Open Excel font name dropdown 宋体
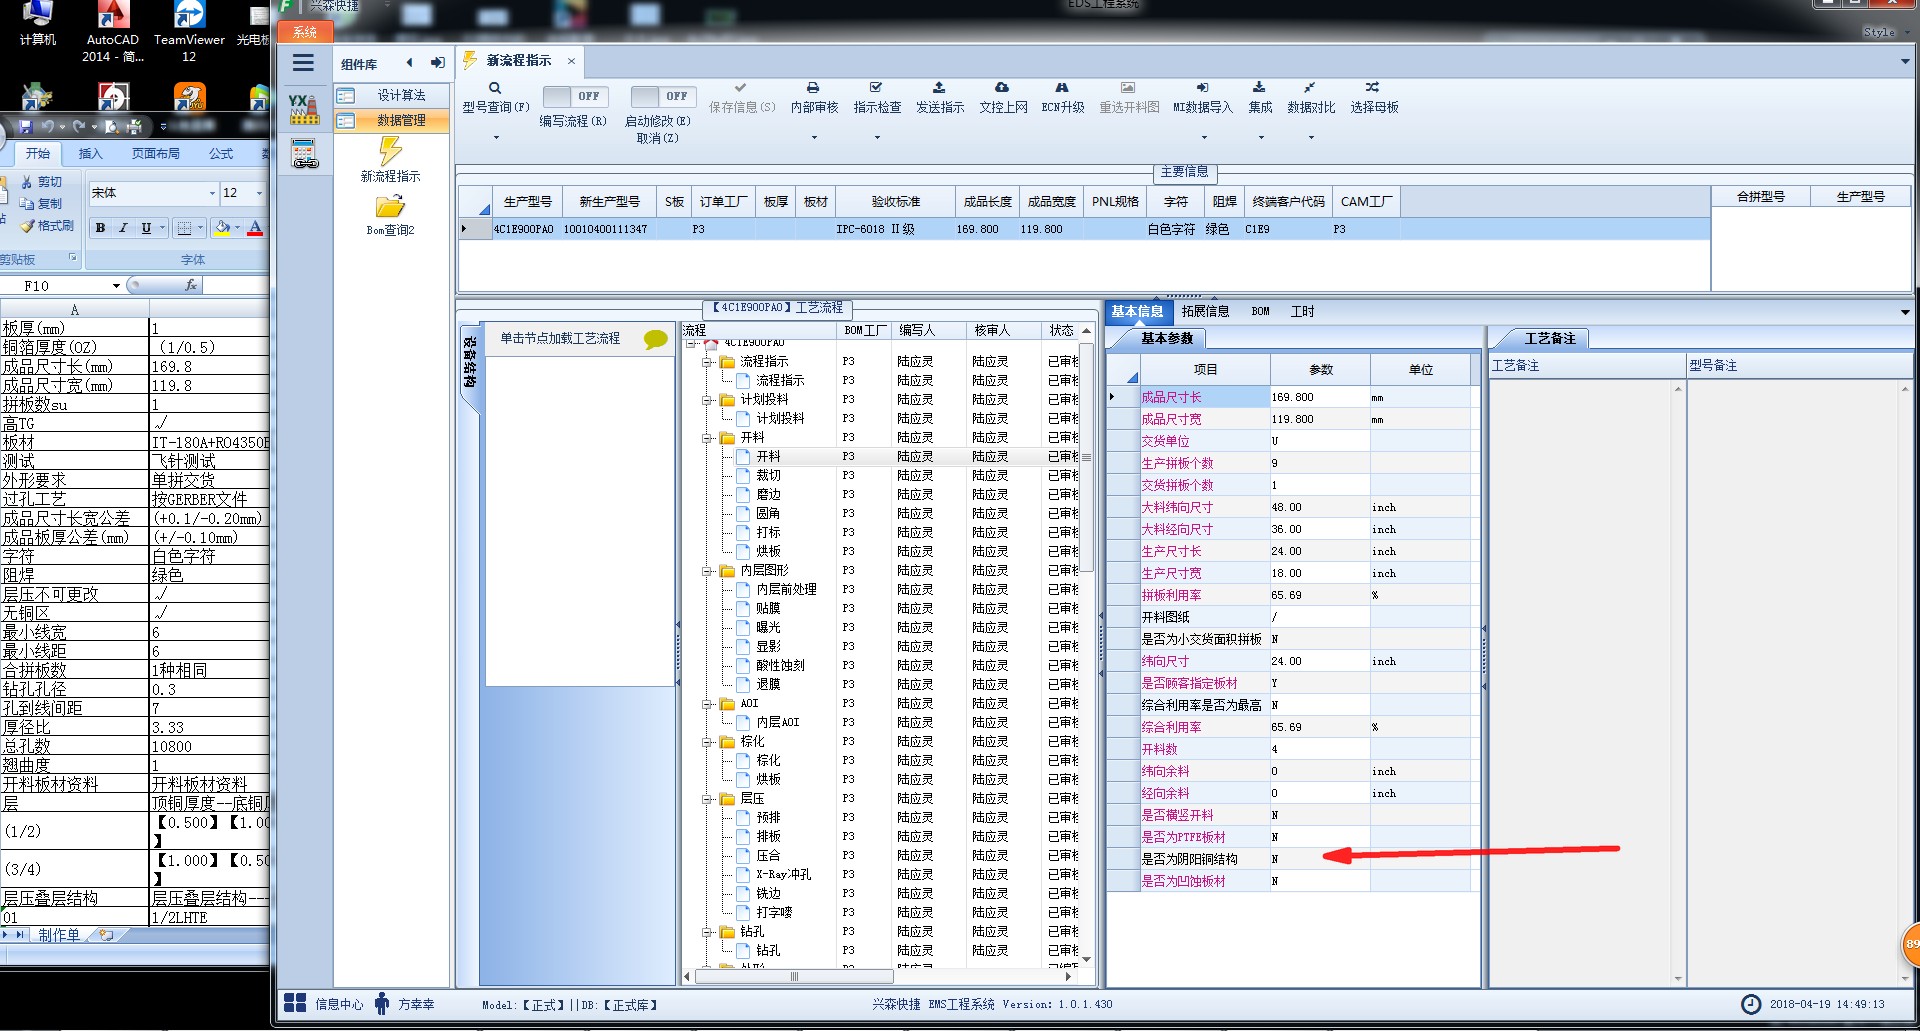The image size is (1920, 1031). pos(212,193)
